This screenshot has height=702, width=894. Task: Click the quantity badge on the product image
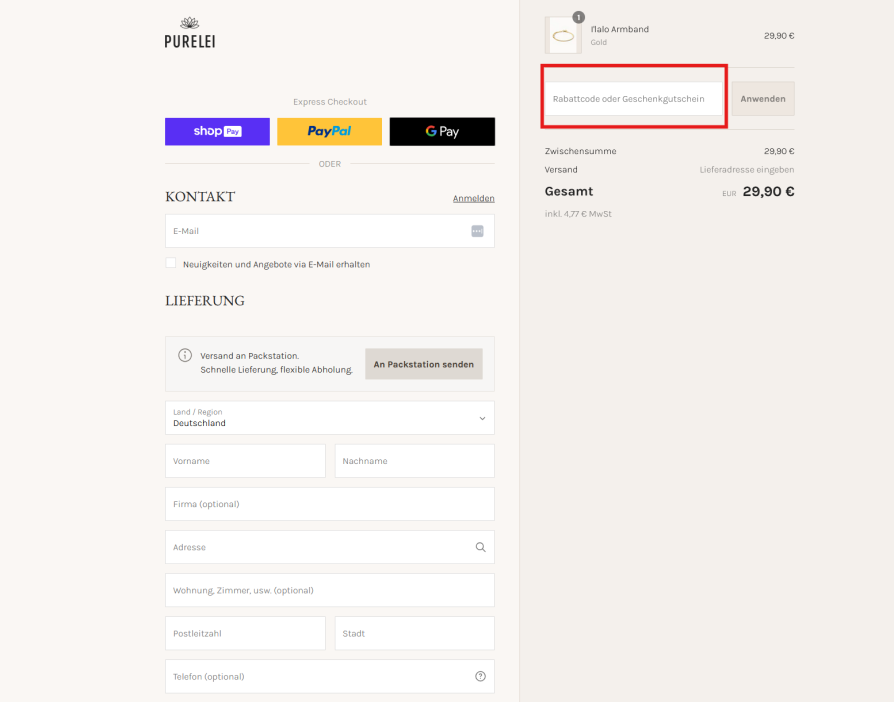point(578,18)
